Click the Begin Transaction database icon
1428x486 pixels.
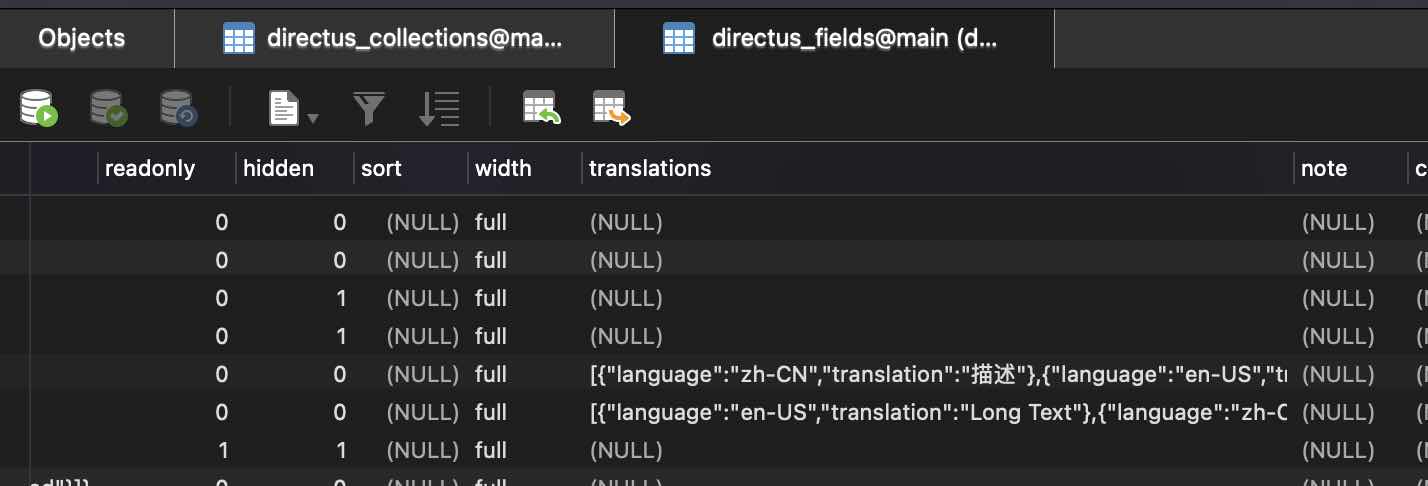click(x=39, y=108)
